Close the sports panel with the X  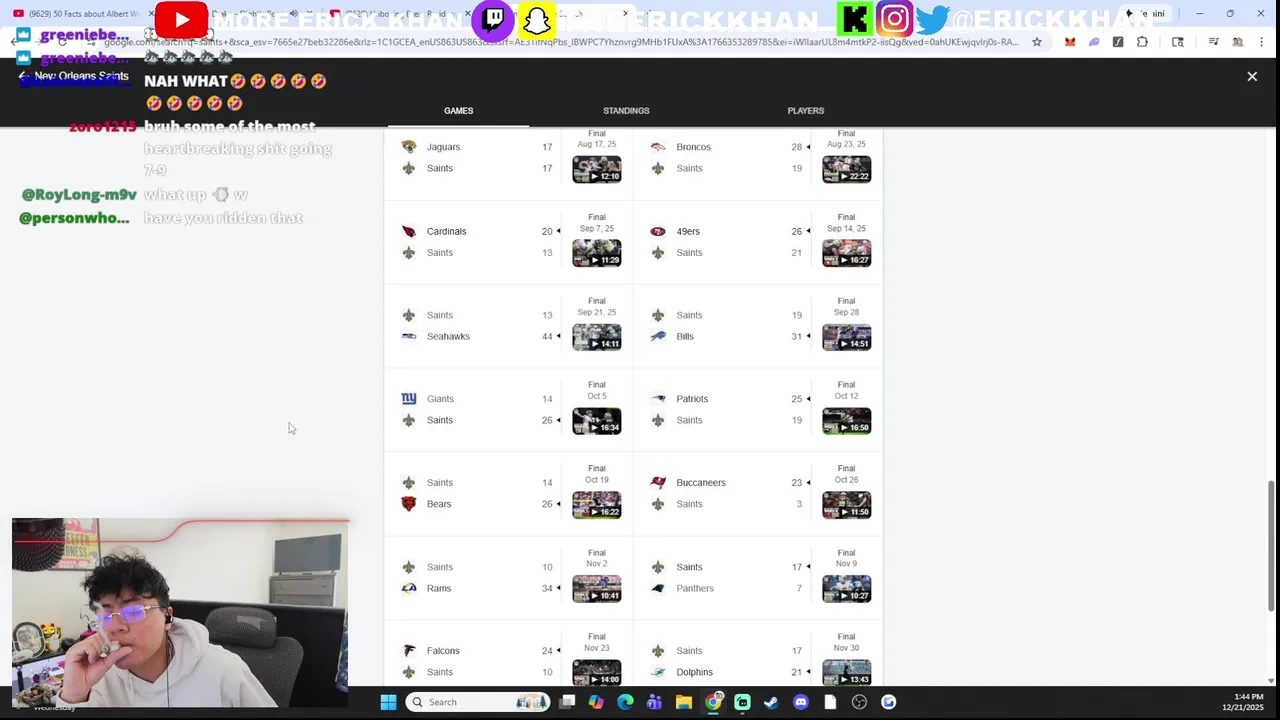(x=1252, y=76)
